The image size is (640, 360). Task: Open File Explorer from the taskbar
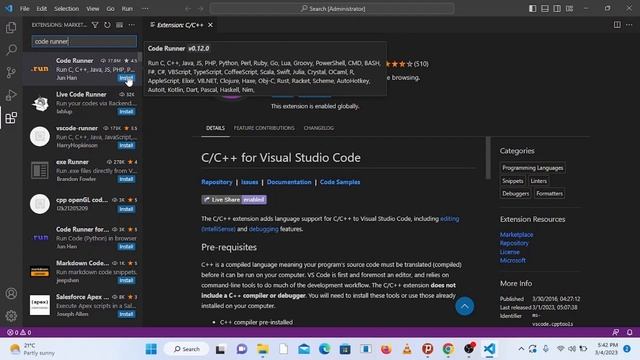pyautogui.click(x=262, y=349)
